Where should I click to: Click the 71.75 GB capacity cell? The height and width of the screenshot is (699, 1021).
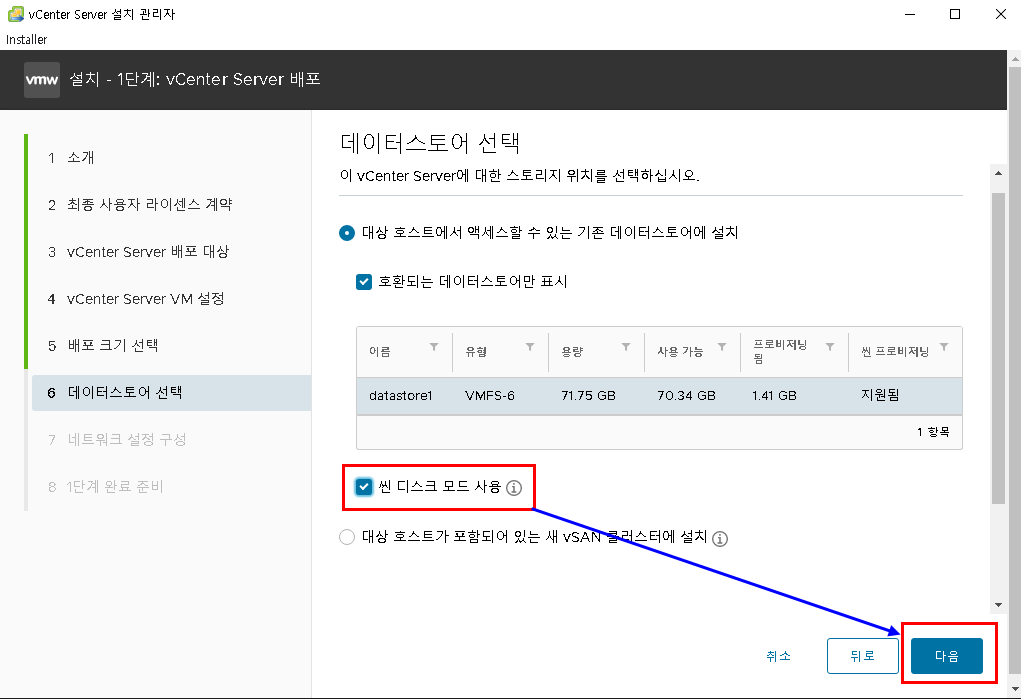click(x=589, y=395)
